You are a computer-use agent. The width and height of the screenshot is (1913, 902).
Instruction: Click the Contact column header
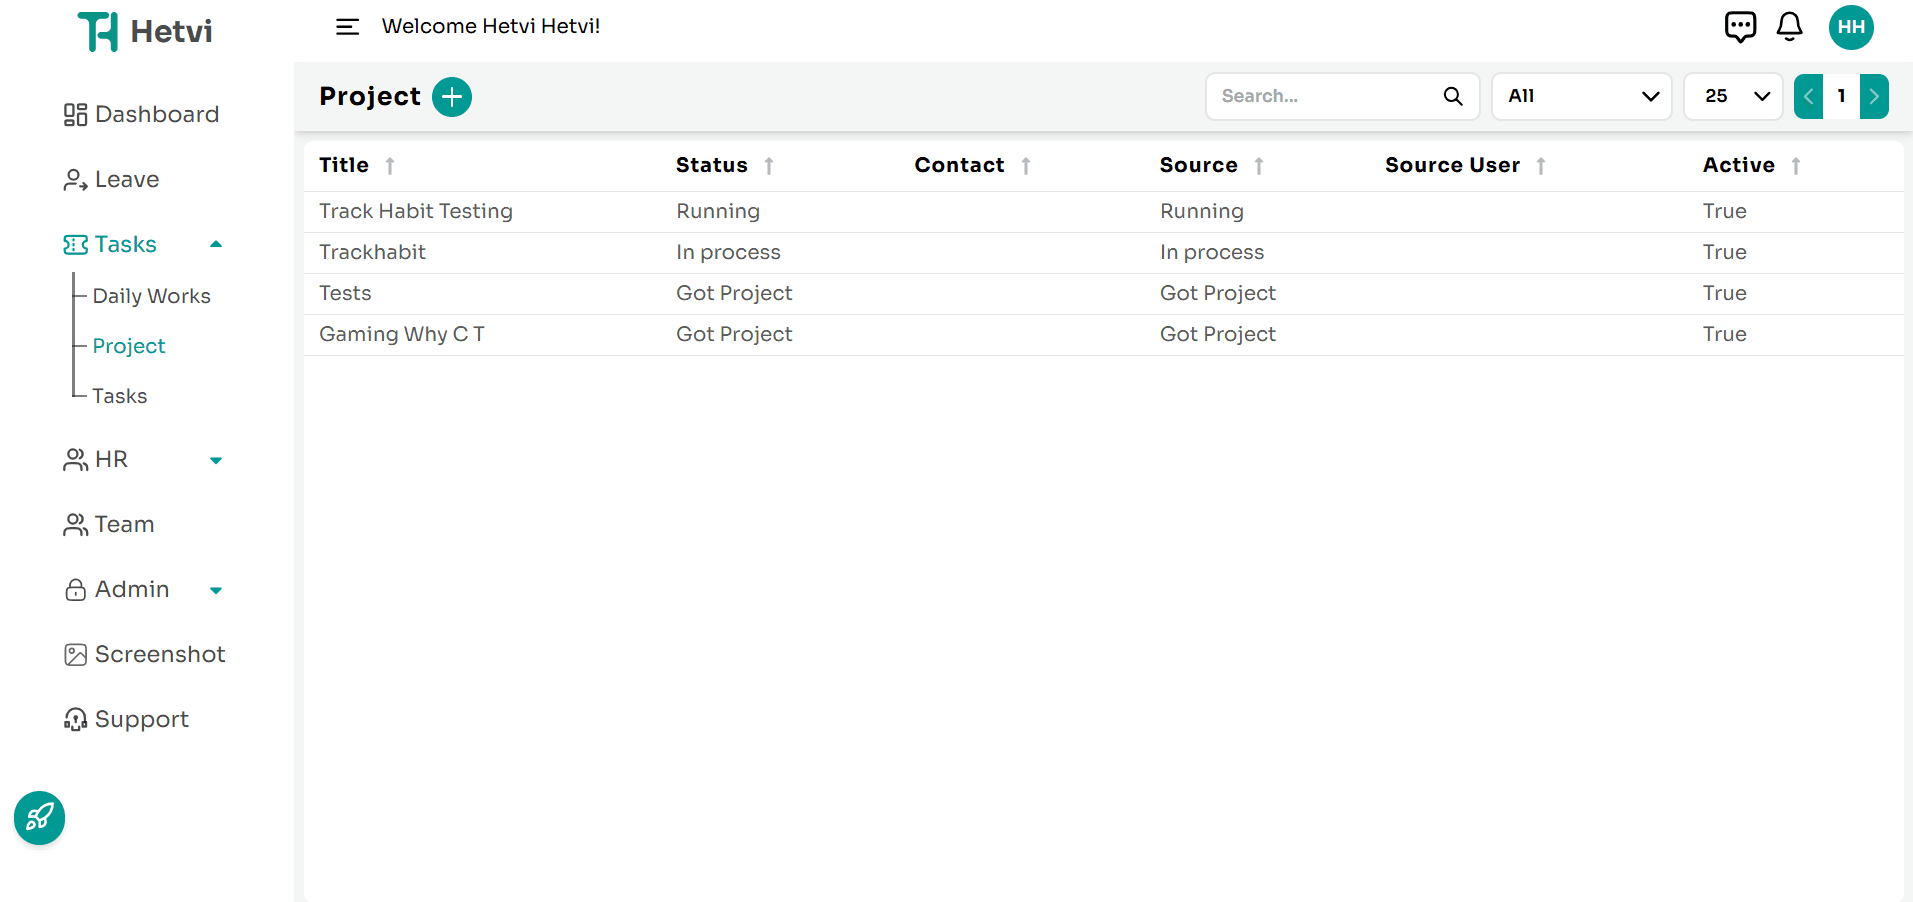960,166
